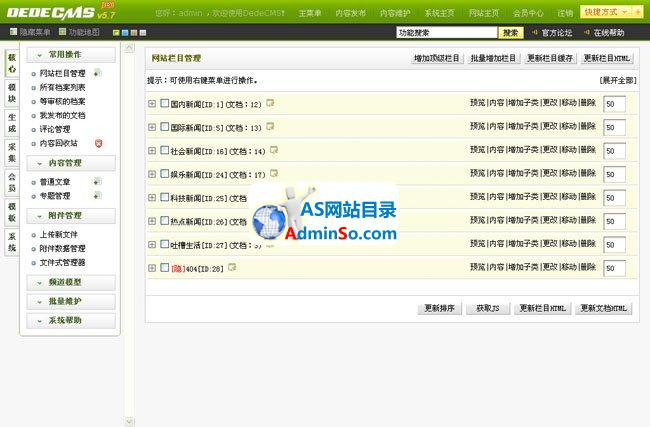Switch to the 模块 side tab

(12, 93)
